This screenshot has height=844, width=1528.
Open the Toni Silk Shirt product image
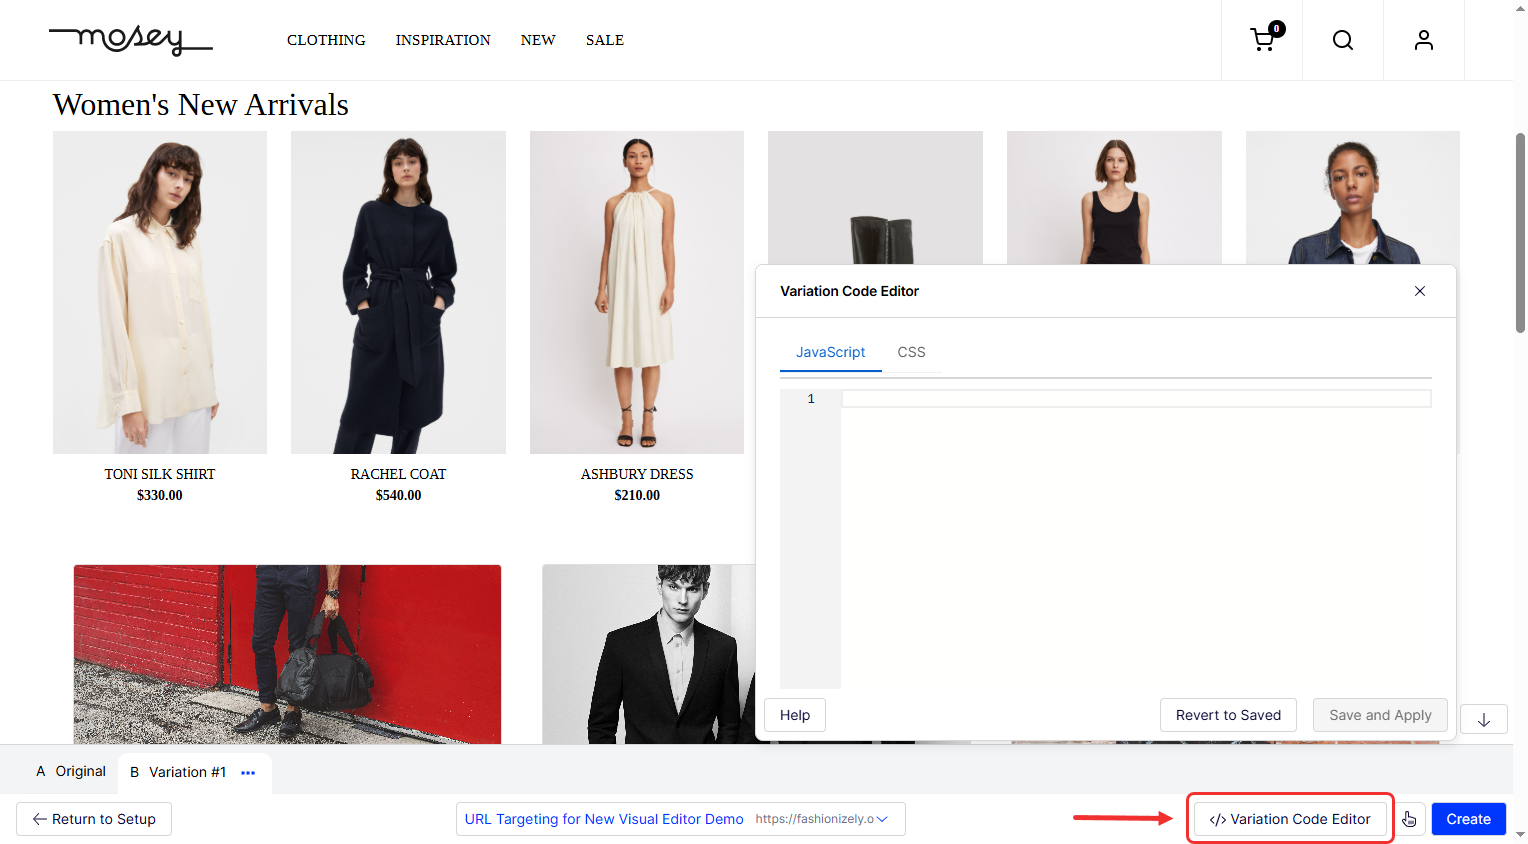160,292
